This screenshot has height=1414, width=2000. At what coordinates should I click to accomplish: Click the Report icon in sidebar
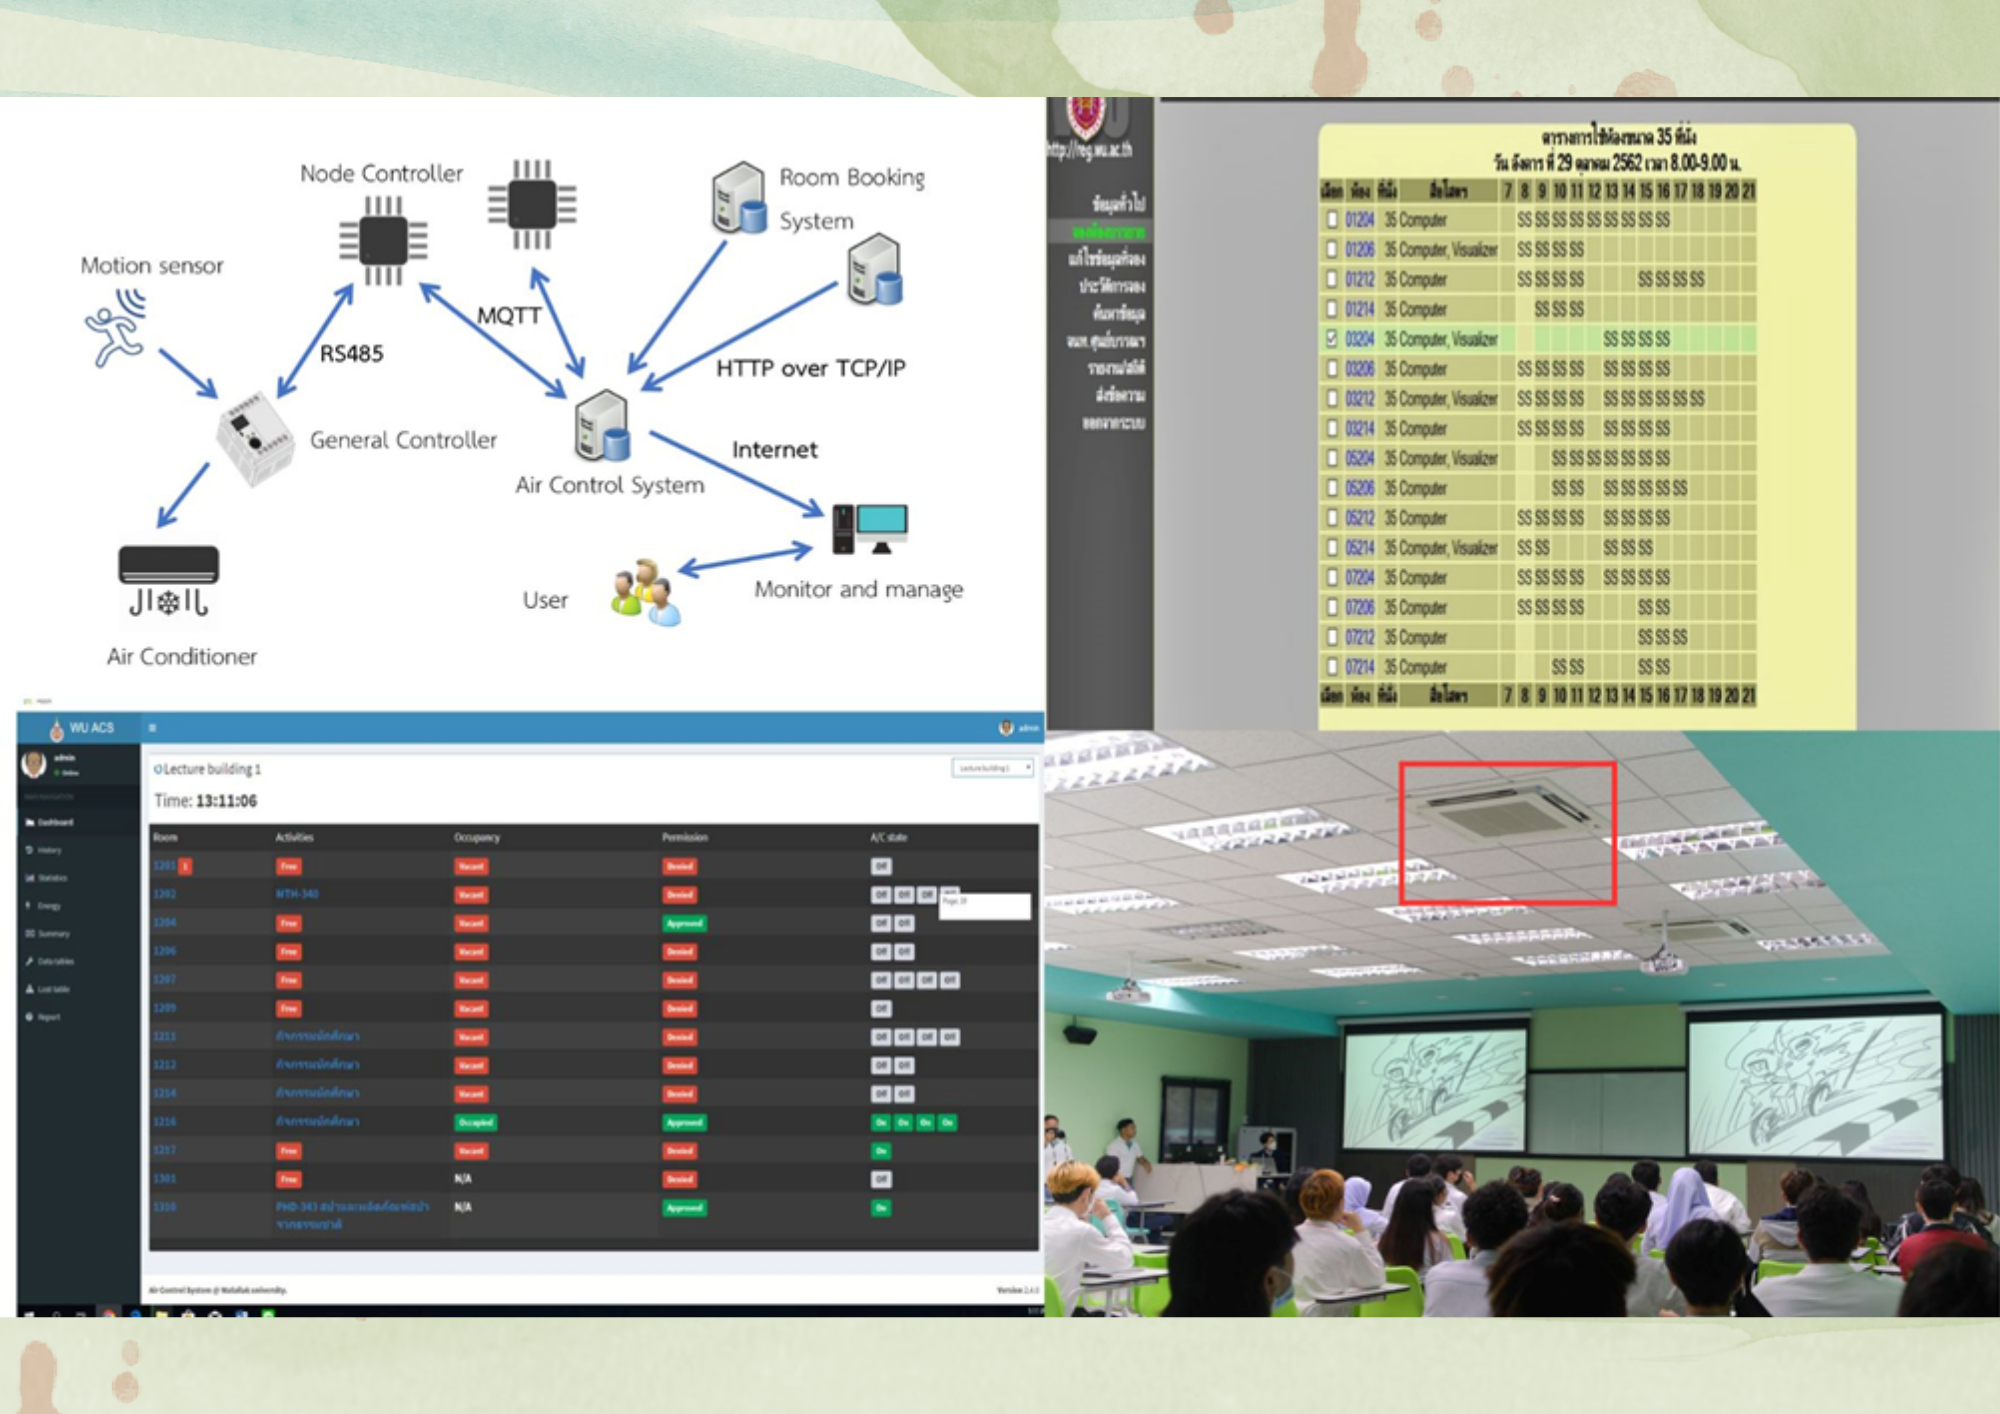click(x=29, y=1016)
